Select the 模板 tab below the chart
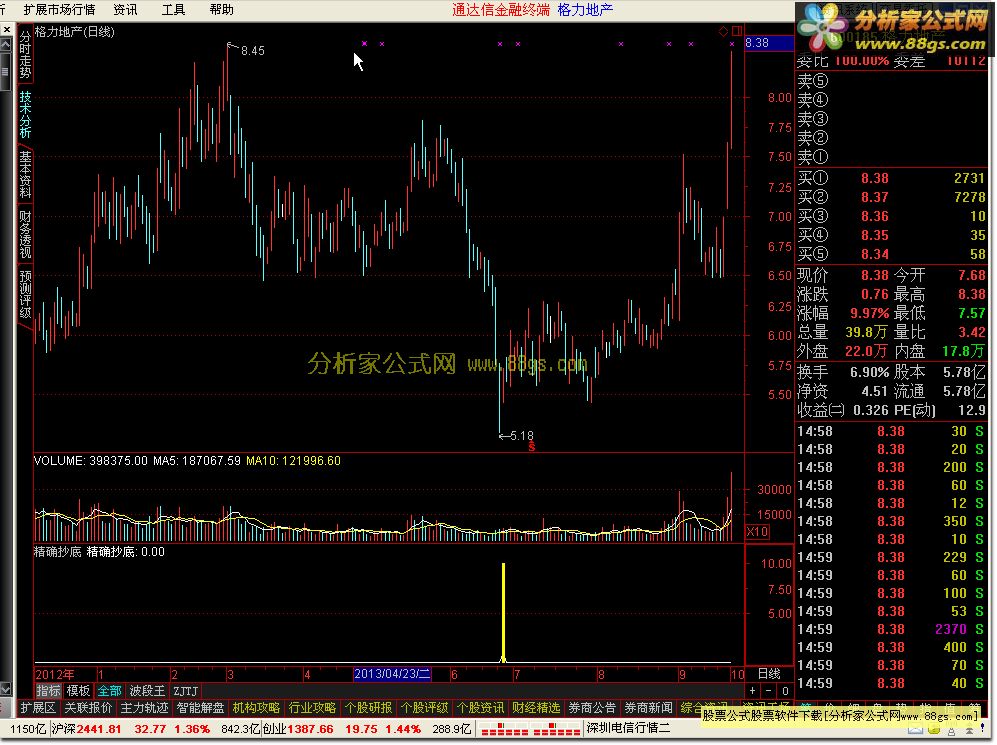The image size is (997, 745). coord(79,690)
